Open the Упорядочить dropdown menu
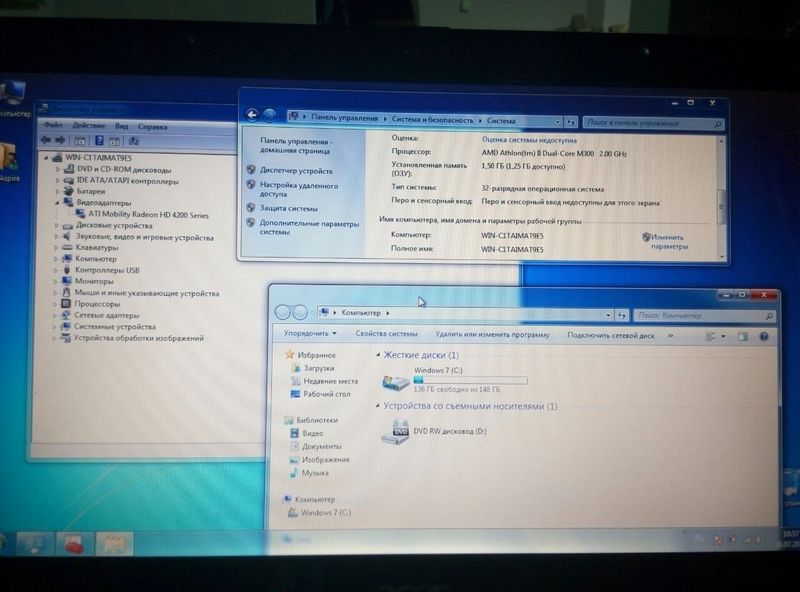 tap(308, 334)
